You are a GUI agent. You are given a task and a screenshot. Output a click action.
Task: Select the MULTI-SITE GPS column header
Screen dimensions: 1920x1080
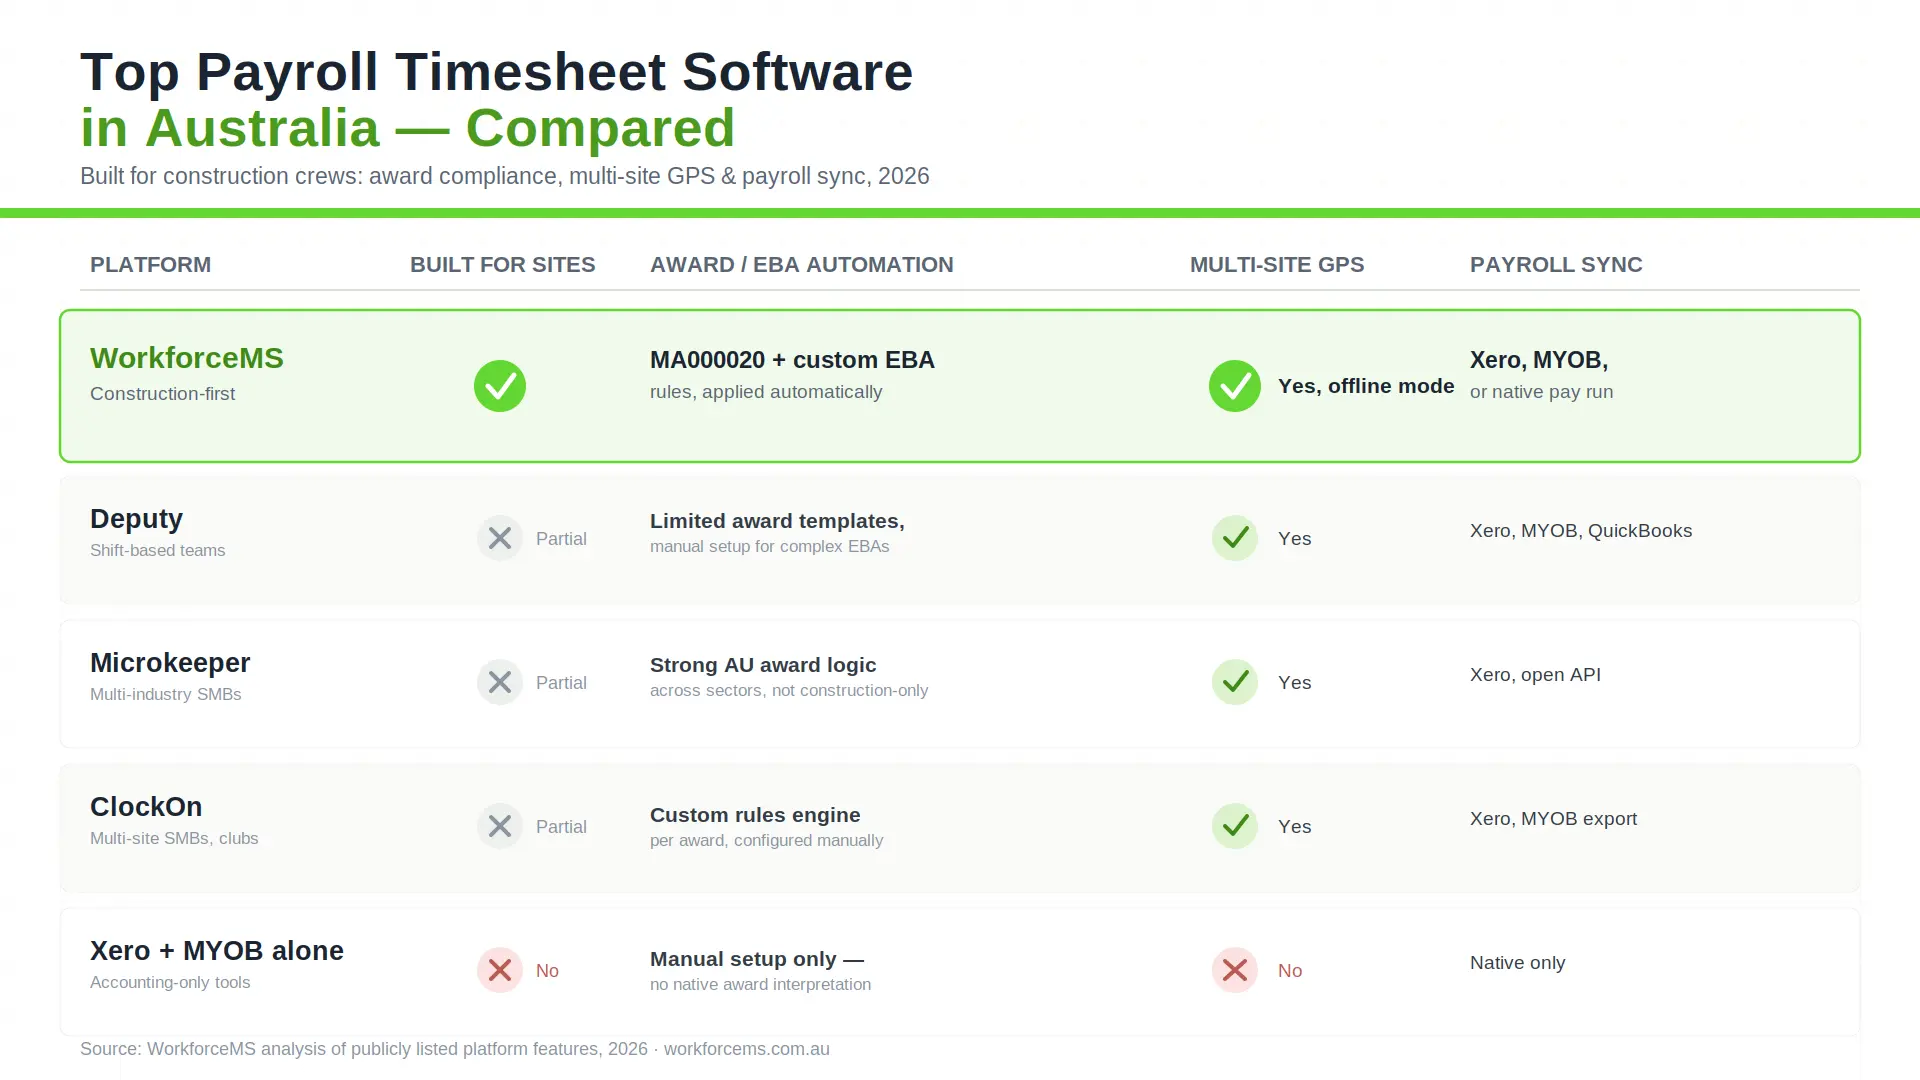[x=1277, y=265]
